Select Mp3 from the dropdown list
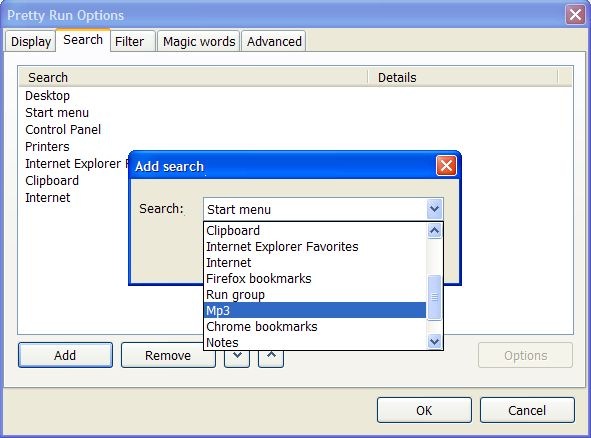591x438 pixels. 315,310
